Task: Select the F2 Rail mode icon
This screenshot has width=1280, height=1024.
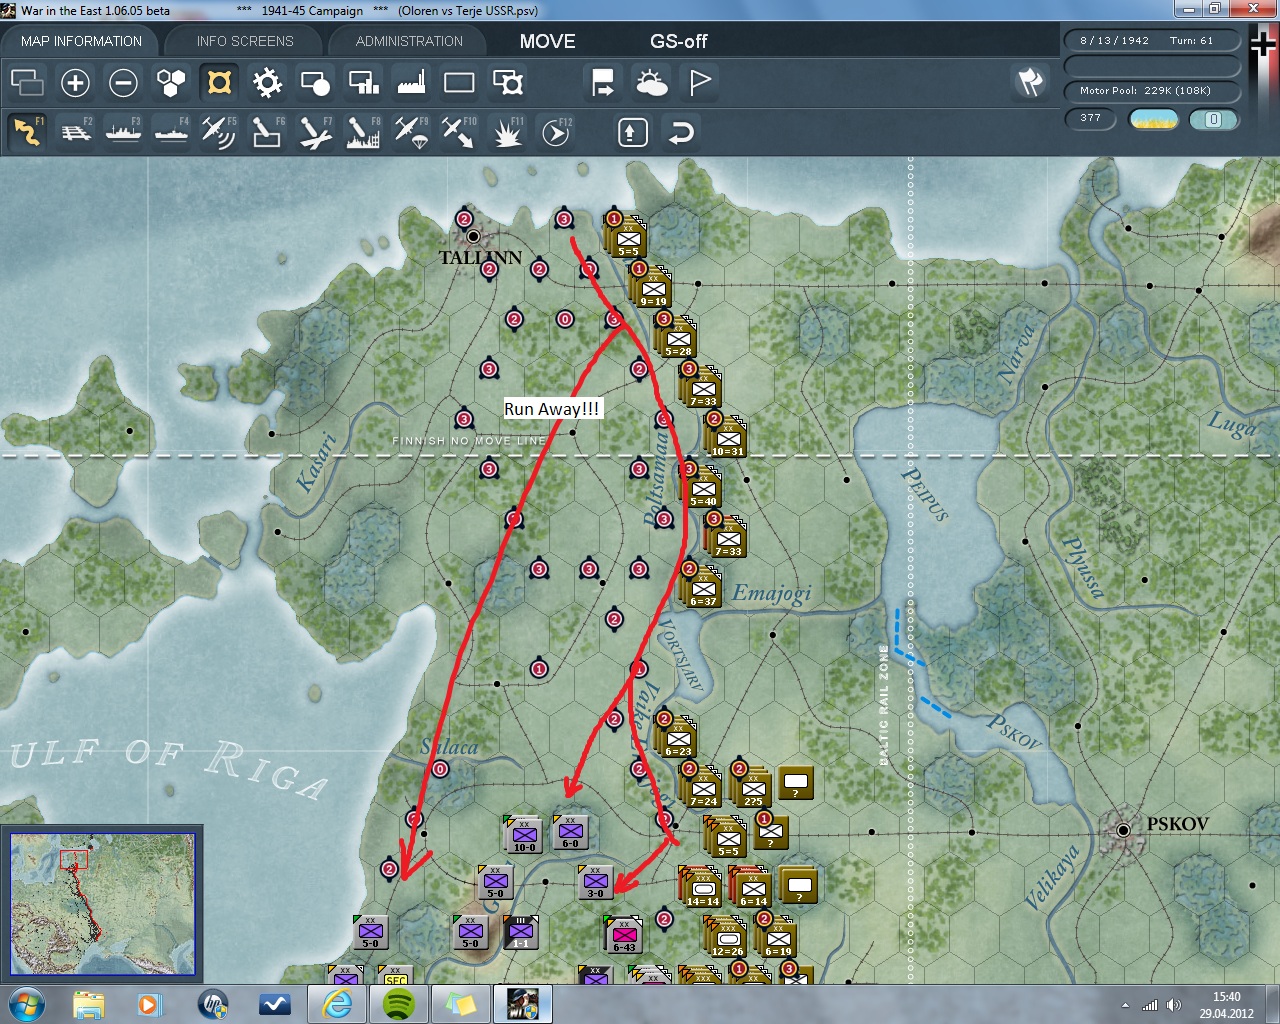Action: coord(75,132)
